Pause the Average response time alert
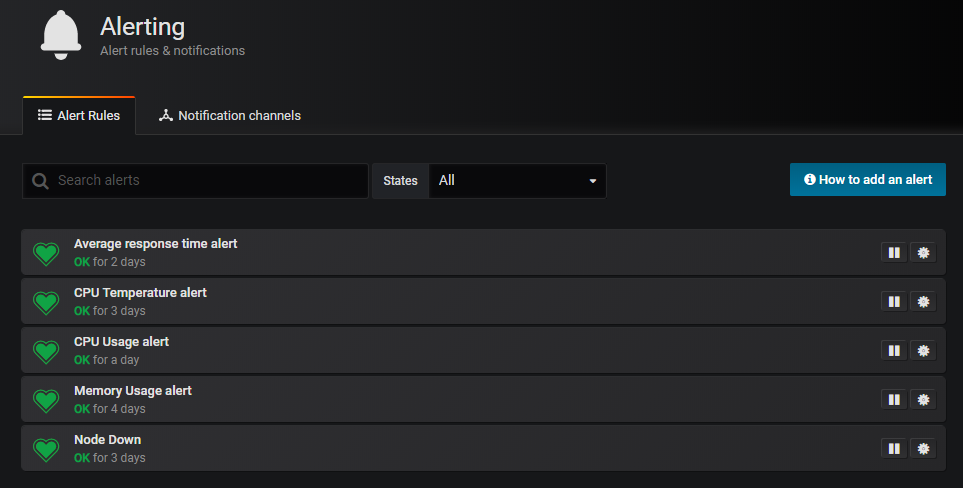 click(894, 252)
